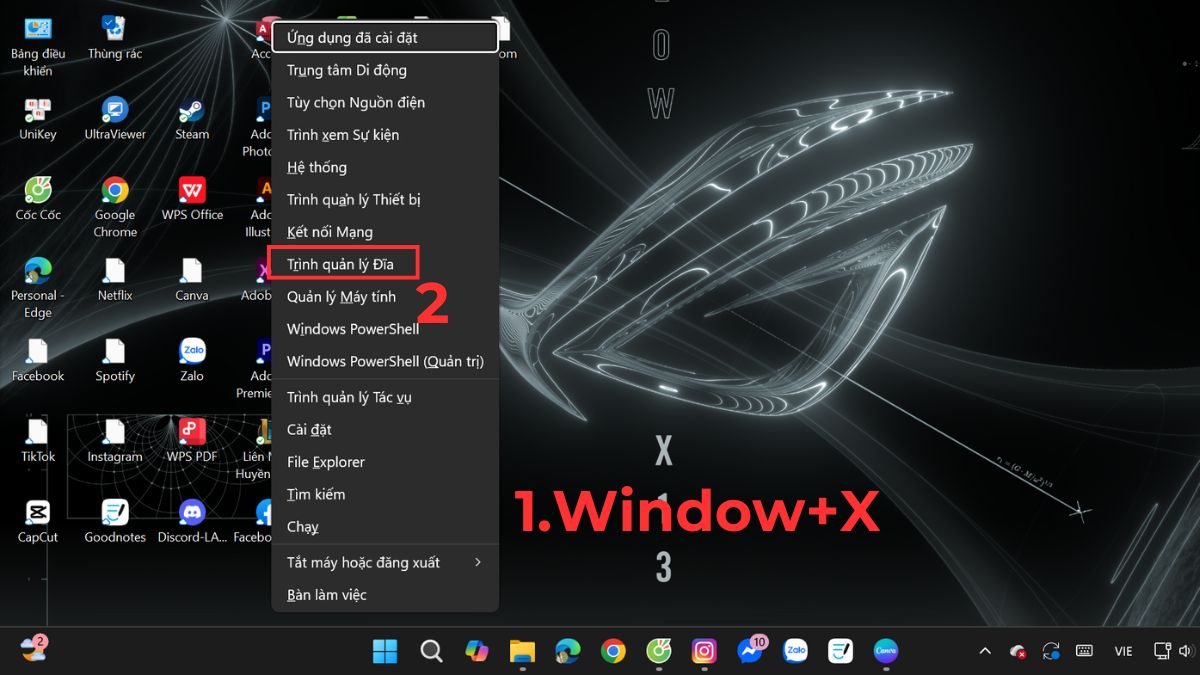The width and height of the screenshot is (1200, 675).
Task: Launch Windows PowerShell from the menu
Action: point(386,329)
